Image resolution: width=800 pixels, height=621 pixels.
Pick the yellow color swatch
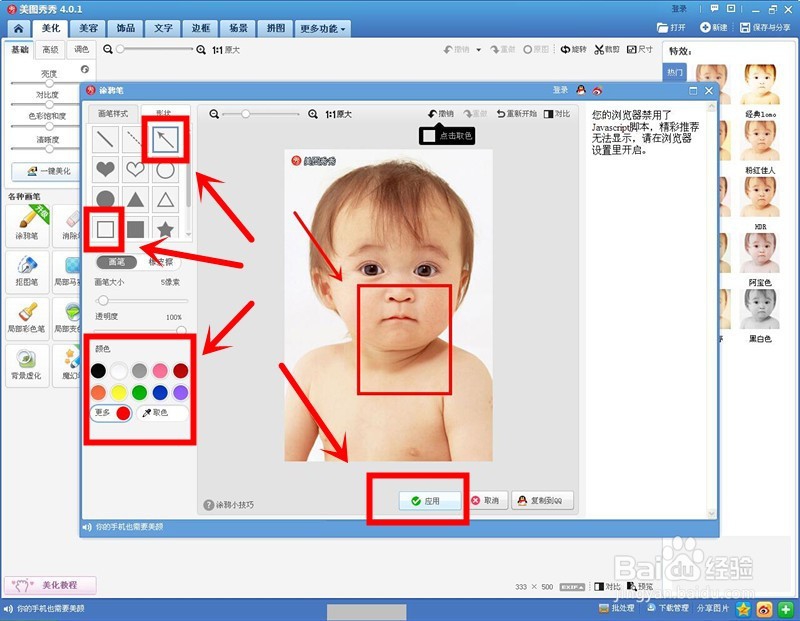coord(119,392)
